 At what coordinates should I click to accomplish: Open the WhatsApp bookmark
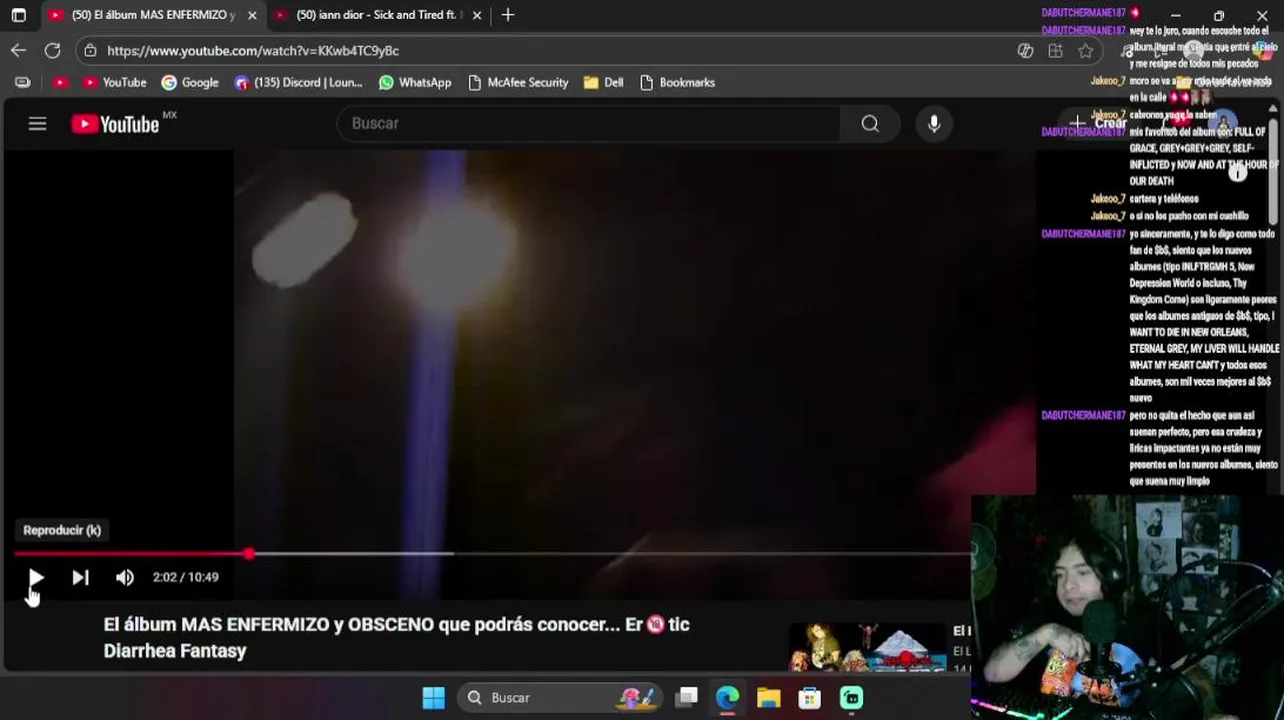[415, 82]
